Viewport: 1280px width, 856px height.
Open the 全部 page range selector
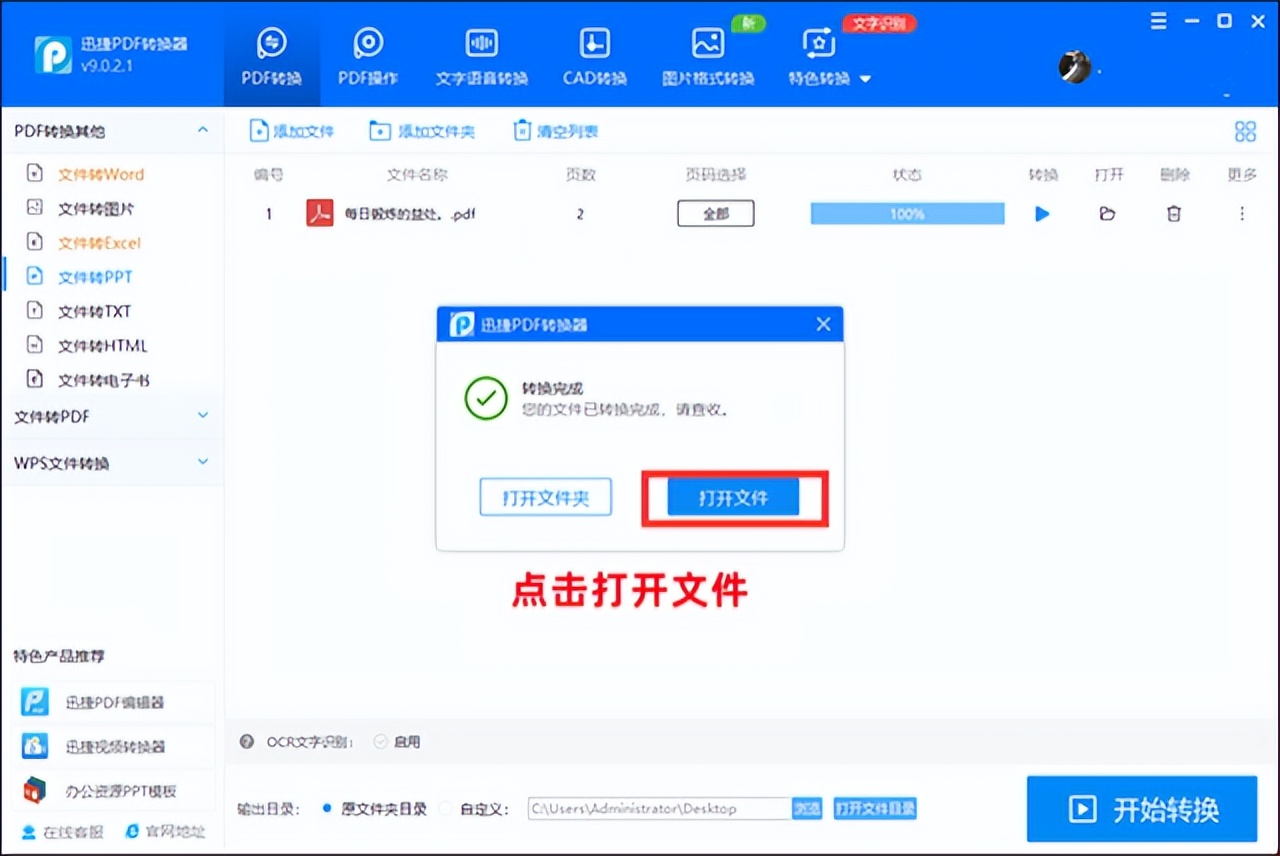pos(716,214)
